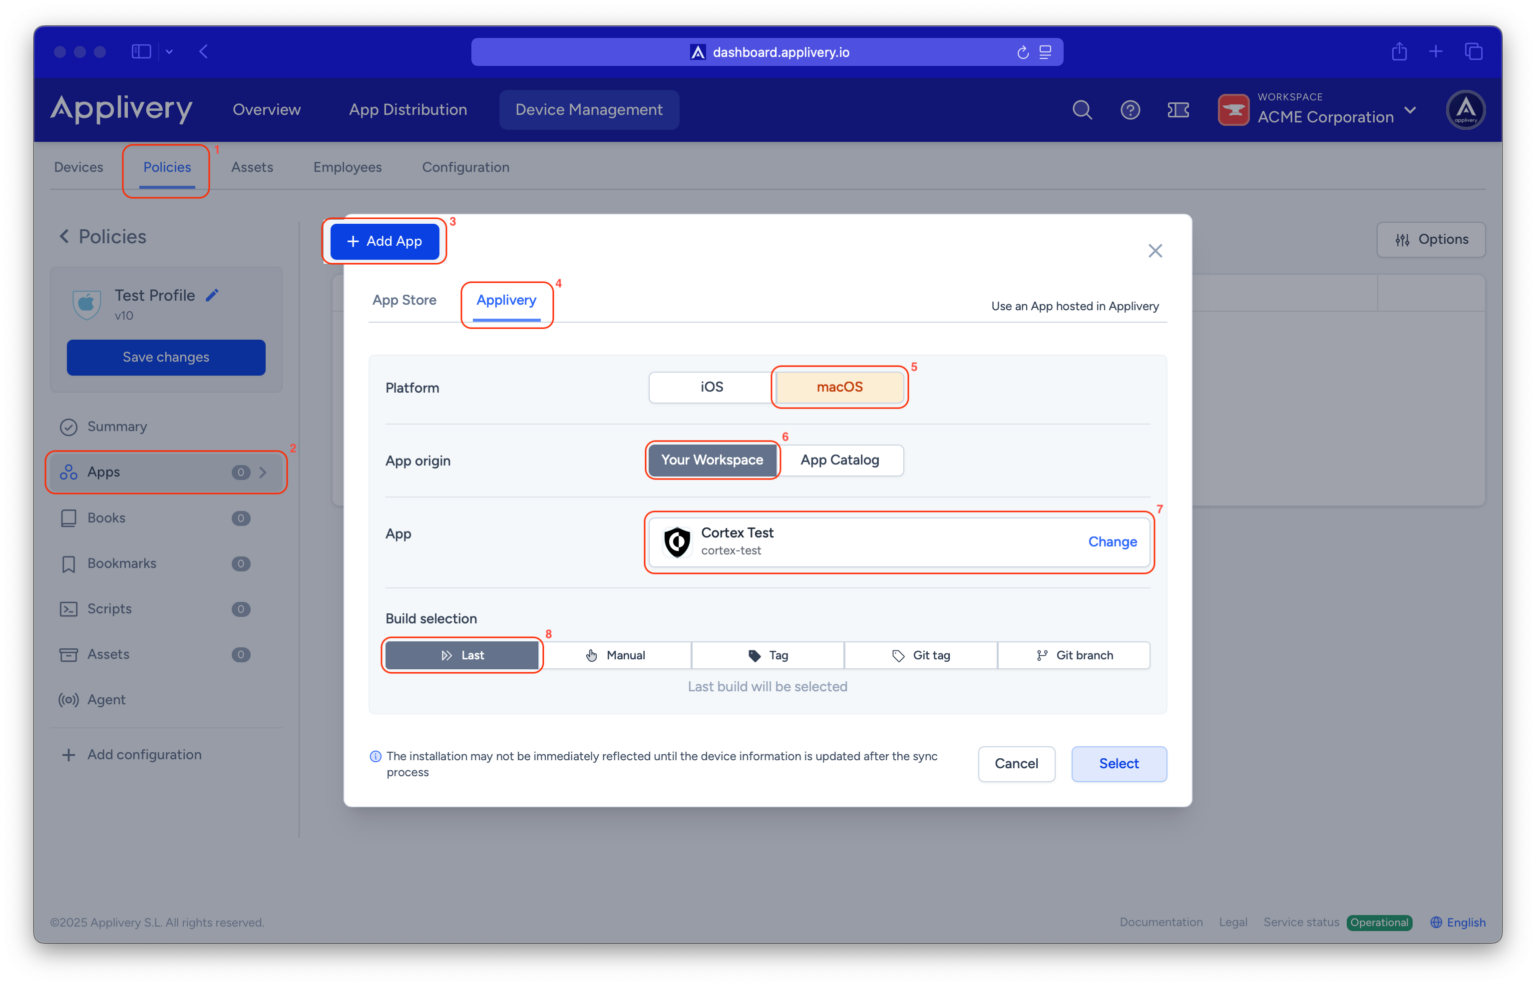Click the help question mark icon
Viewport: 1536px width, 985px height.
[x=1130, y=109]
